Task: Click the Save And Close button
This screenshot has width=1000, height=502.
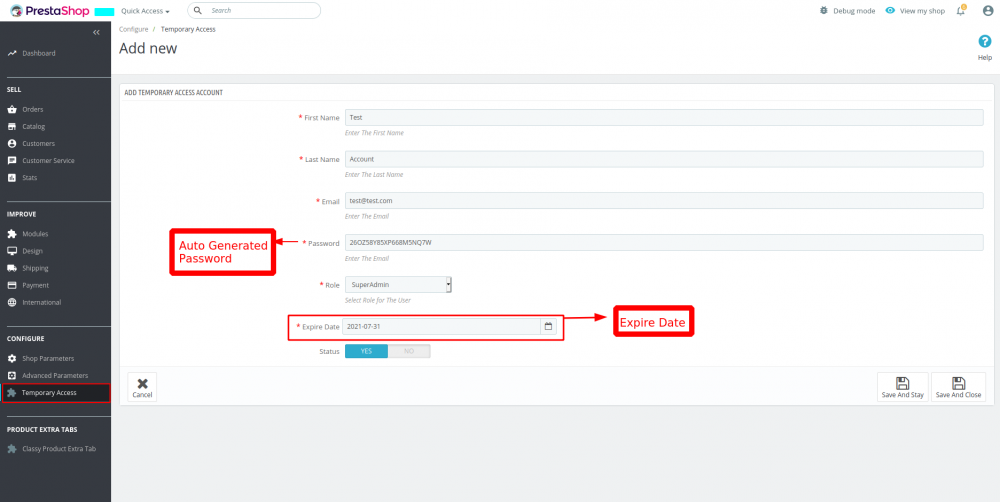Action: [958, 387]
